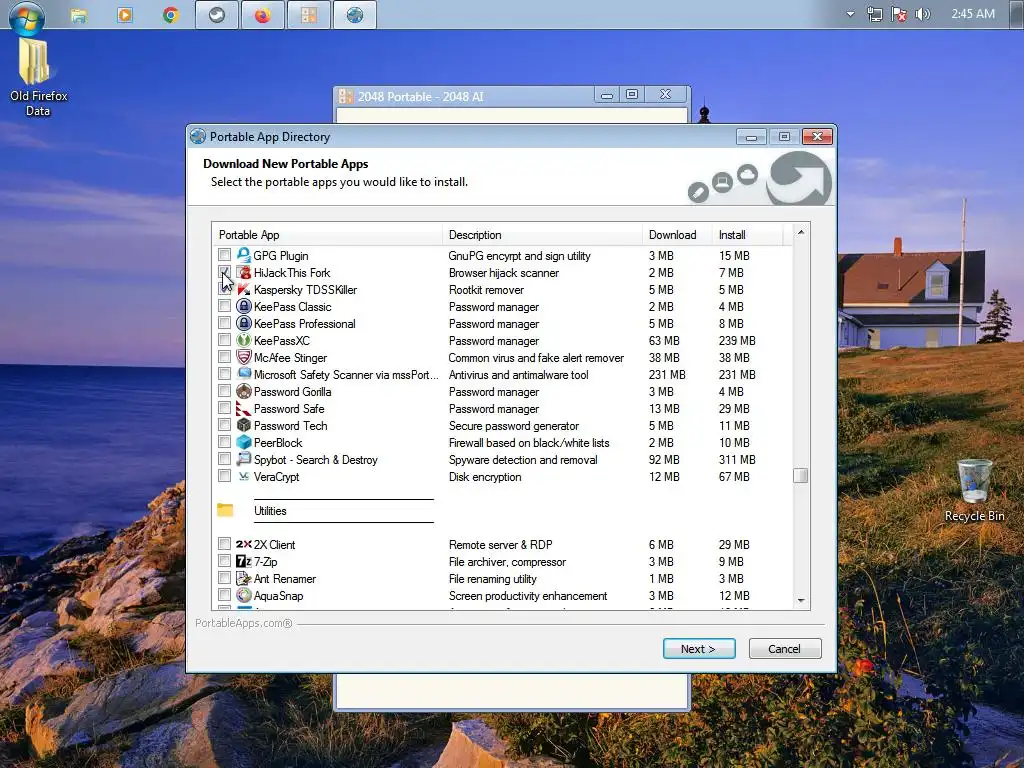This screenshot has width=1024, height=768.
Task: Click the Spybot Search & Destroy icon
Action: (244, 459)
